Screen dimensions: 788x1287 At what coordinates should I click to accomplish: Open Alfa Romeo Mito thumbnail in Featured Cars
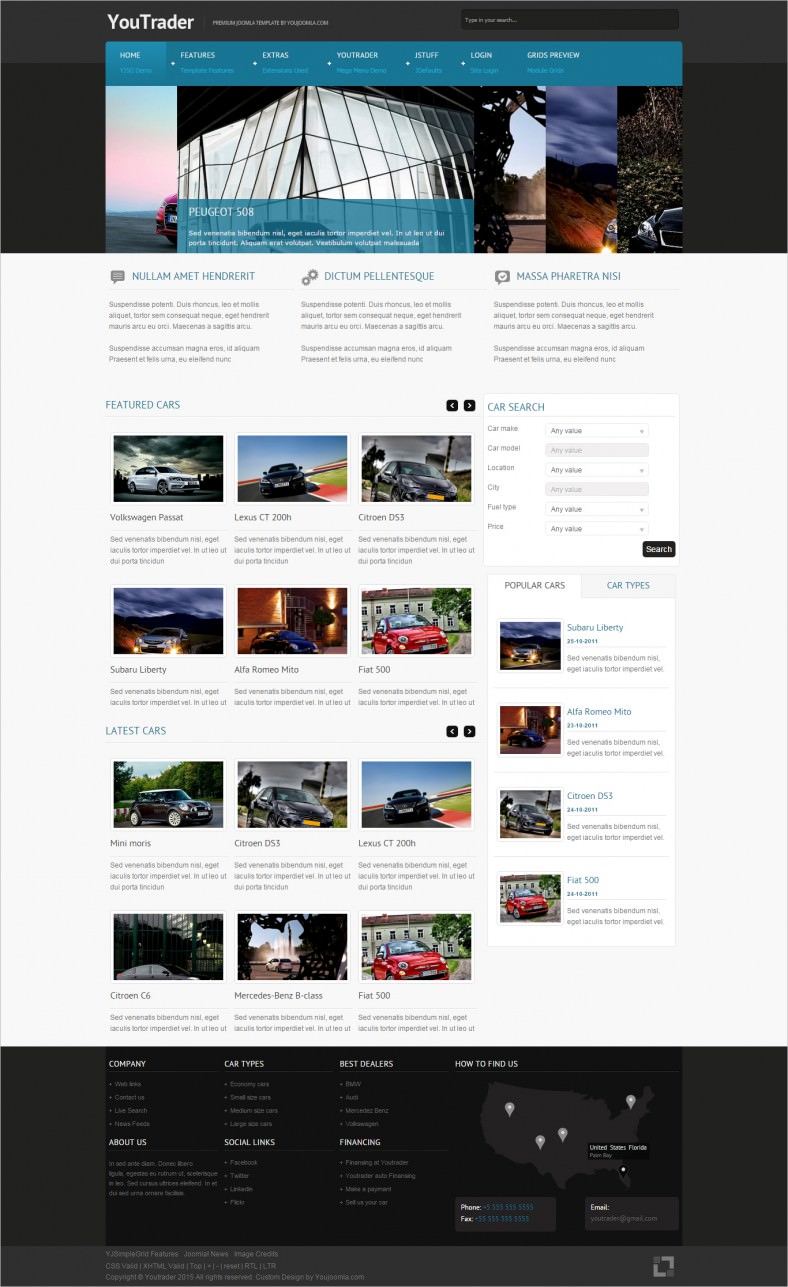coord(292,621)
